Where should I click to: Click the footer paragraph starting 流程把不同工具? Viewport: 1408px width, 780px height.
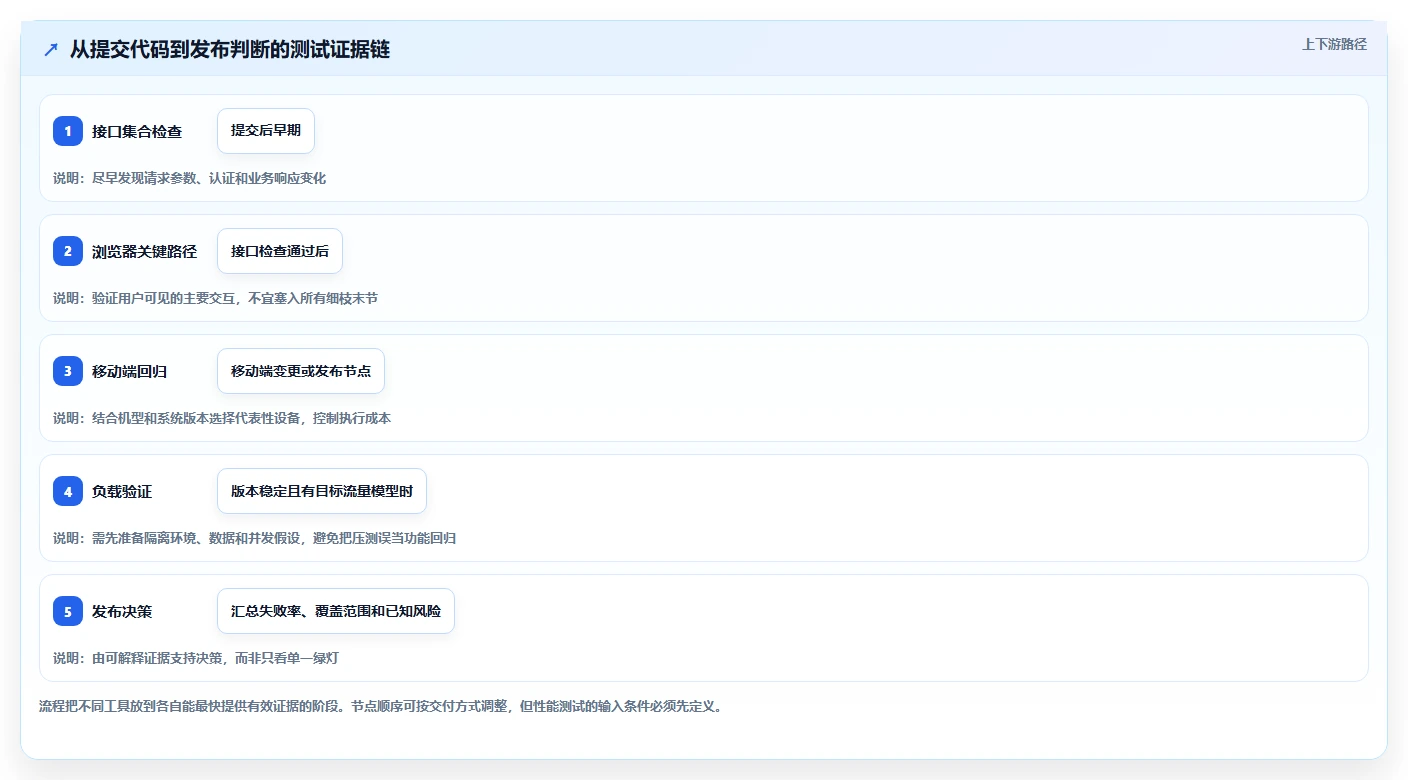(x=380, y=706)
